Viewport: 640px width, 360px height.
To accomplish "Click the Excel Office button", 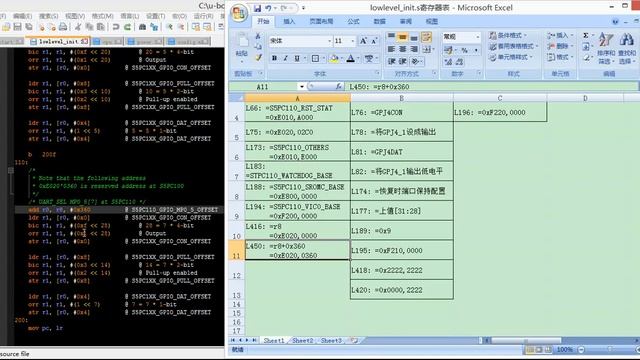I will (x=239, y=13).
